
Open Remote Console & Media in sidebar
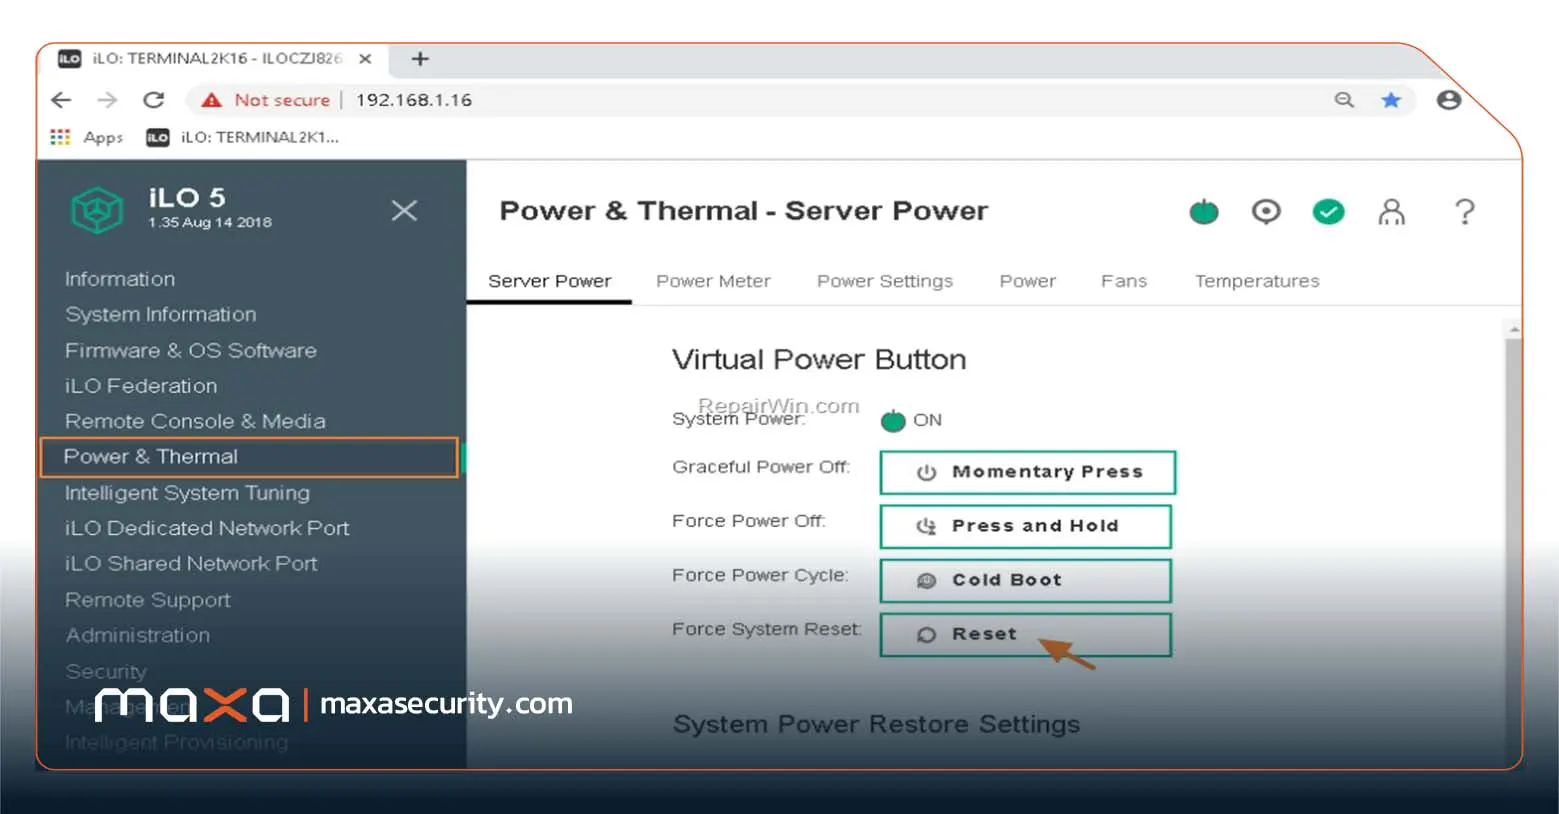click(x=195, y=421)
